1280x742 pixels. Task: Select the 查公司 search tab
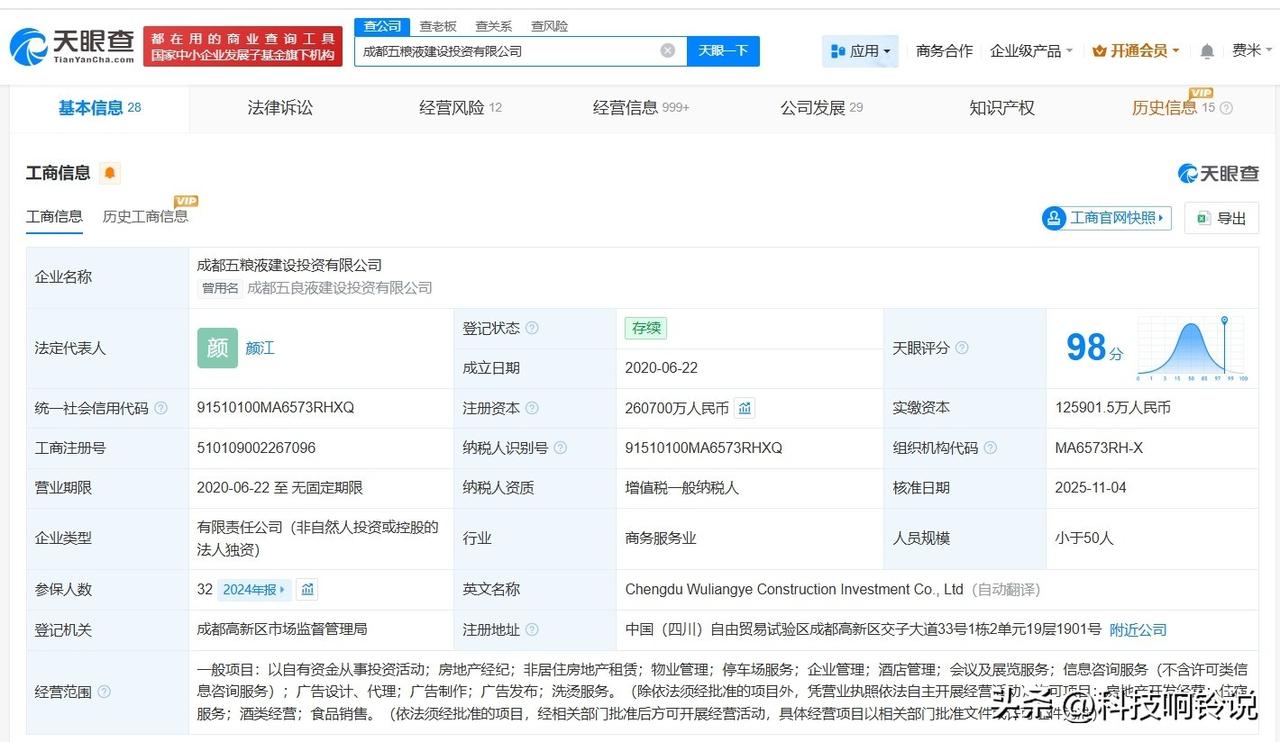coord(381,26)
